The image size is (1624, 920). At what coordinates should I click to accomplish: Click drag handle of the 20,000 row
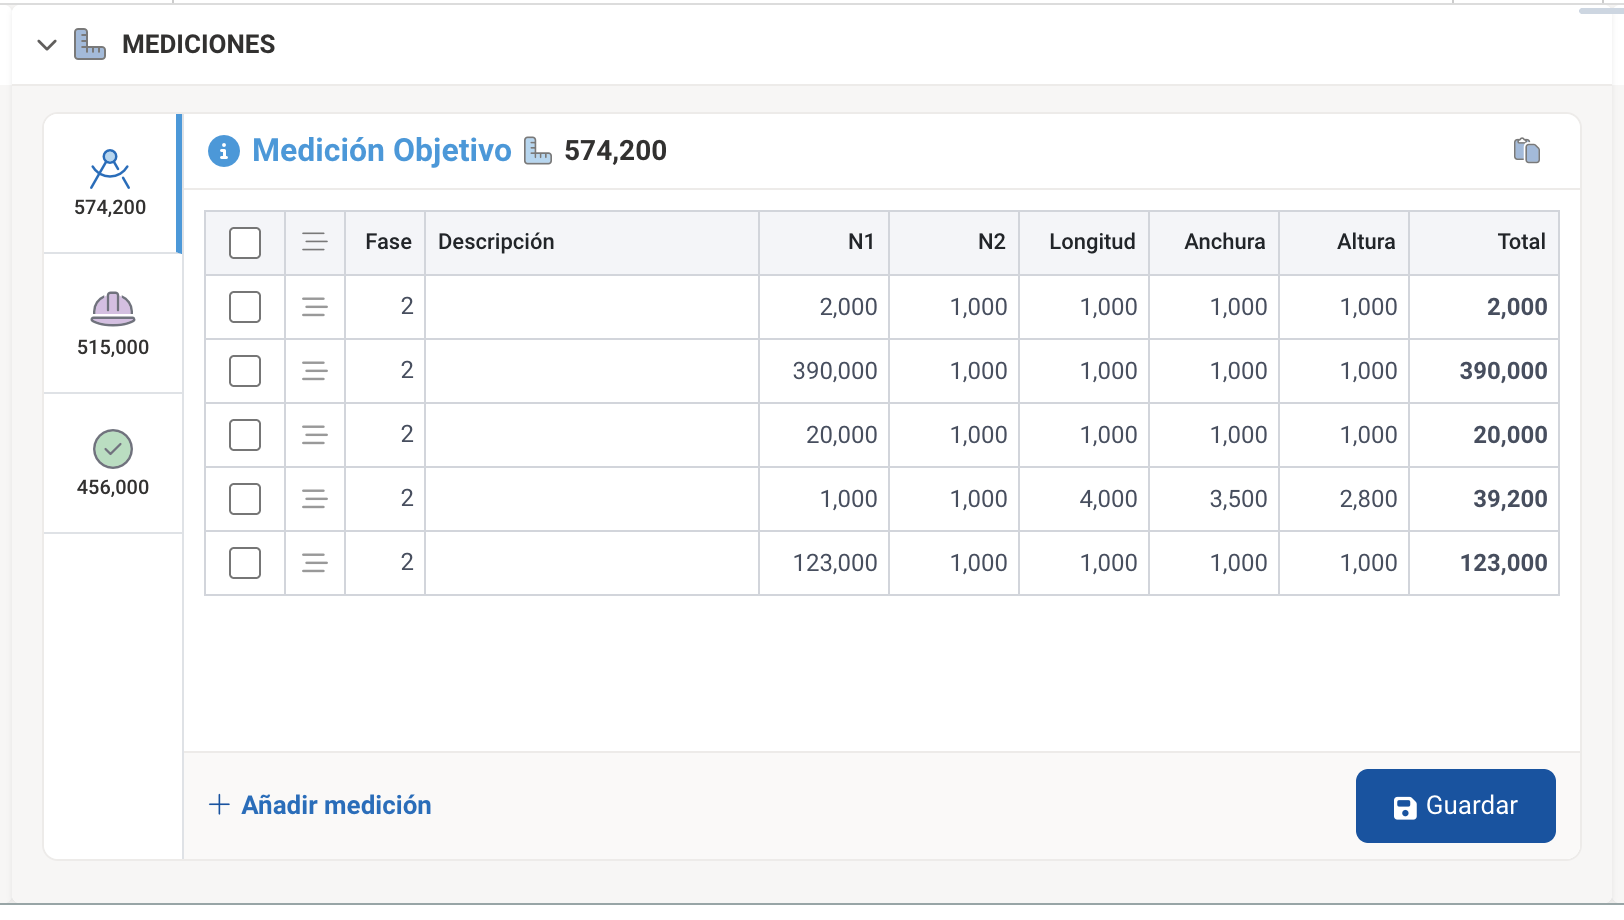[315, 435]
